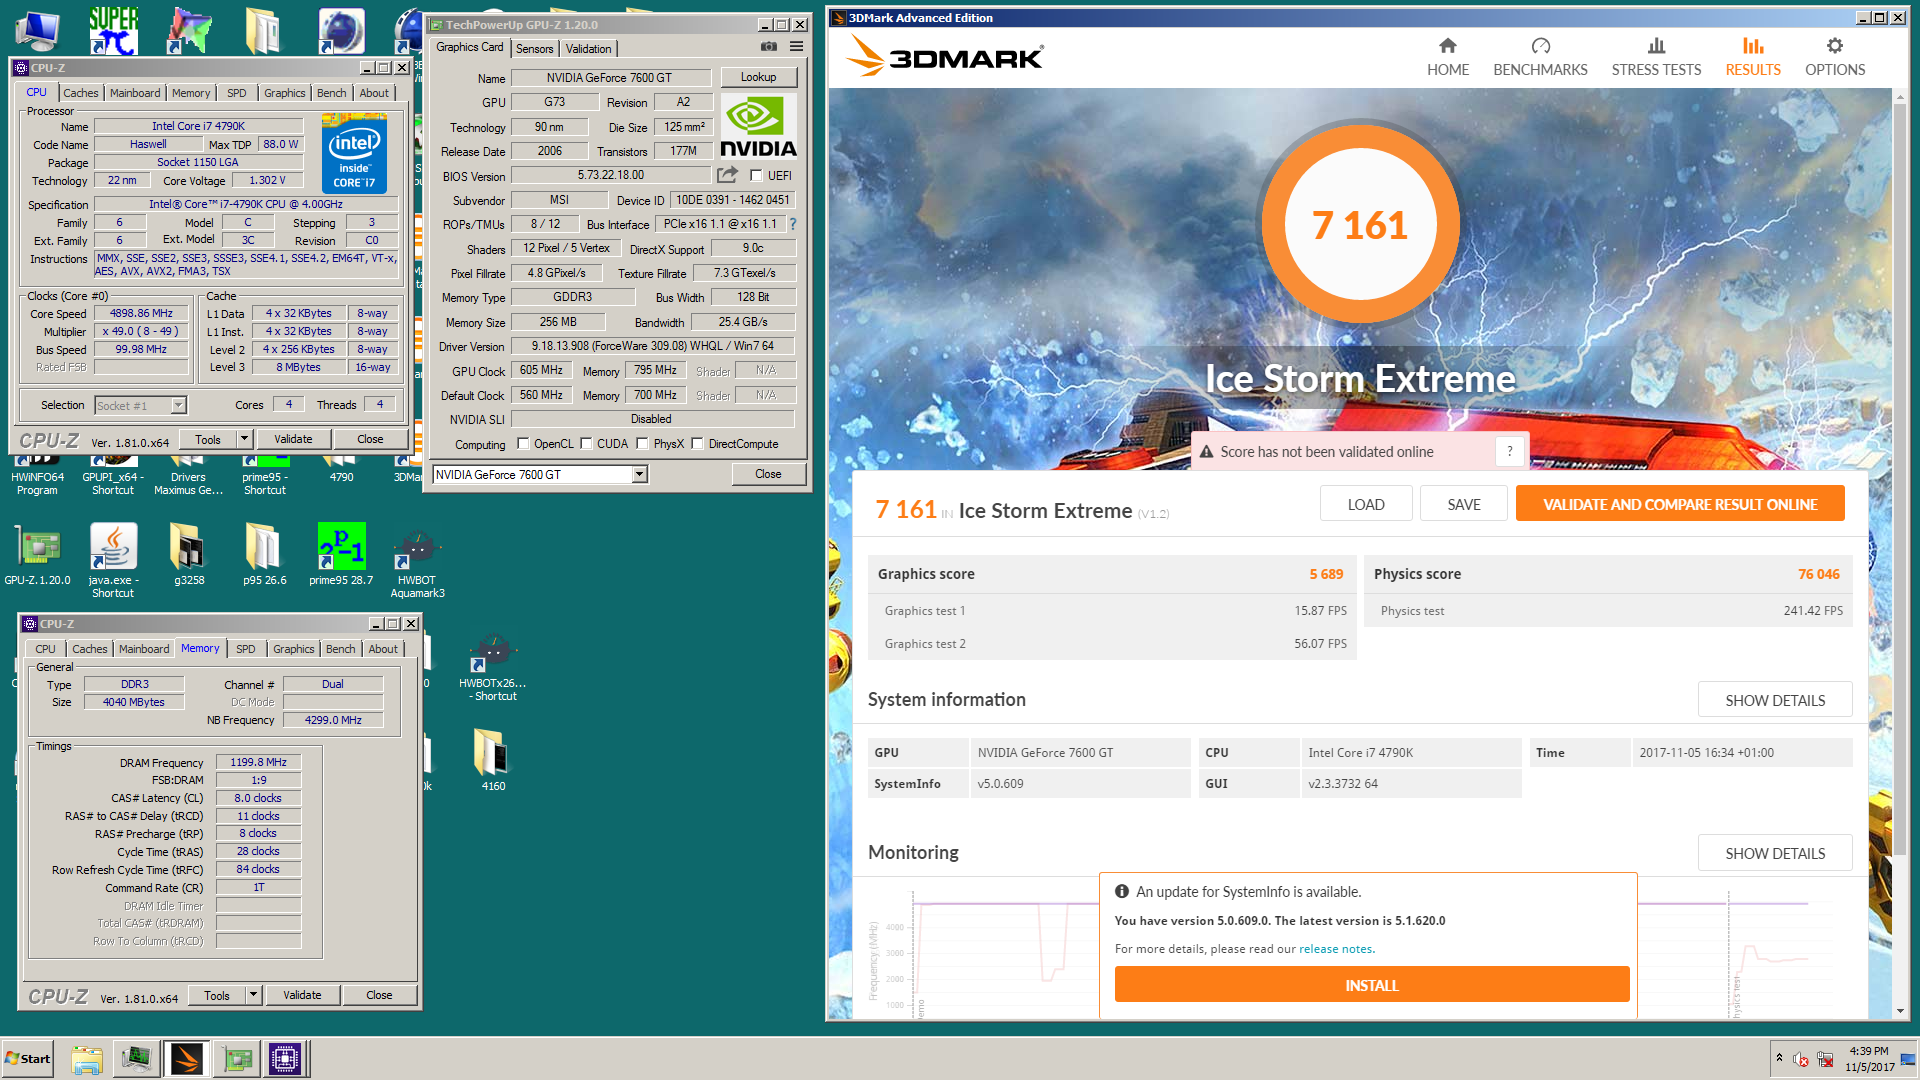
Task: Click the GPU Name field in GPU-Z
Action: pos(610,77)
